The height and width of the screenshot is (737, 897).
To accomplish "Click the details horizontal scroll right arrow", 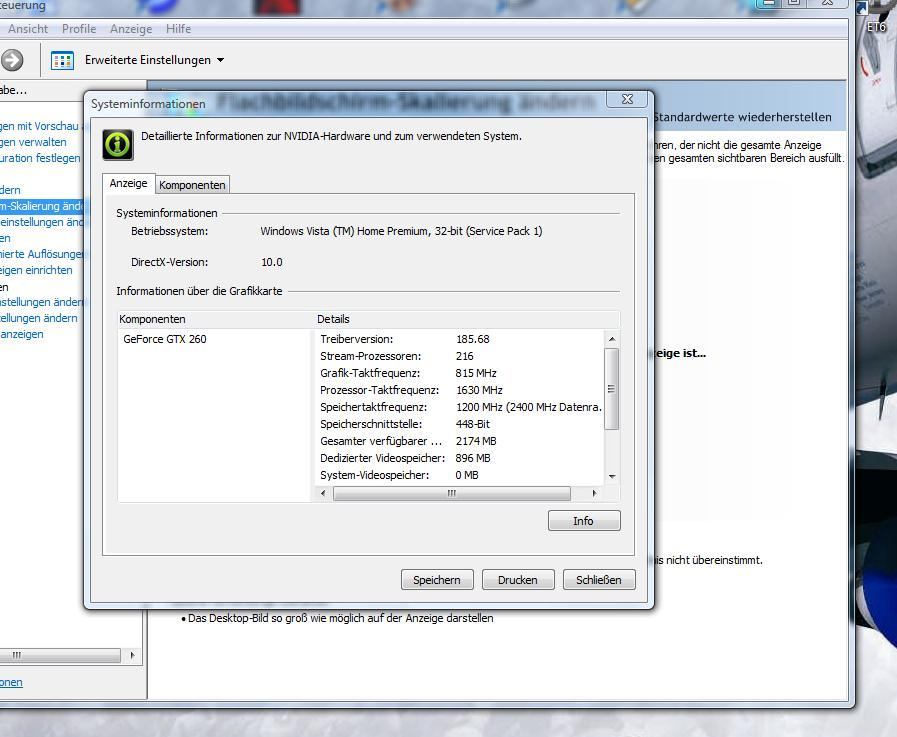I will click(594, 493).
